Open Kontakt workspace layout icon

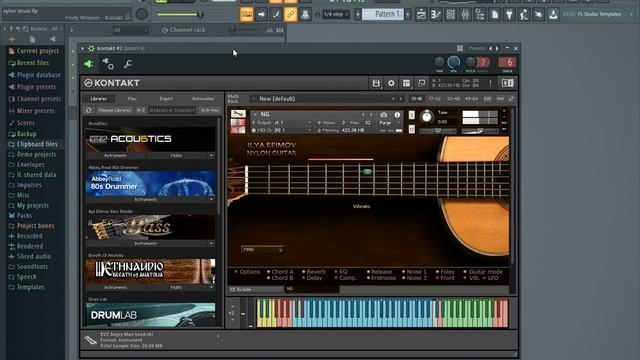(x=406, y=83)
